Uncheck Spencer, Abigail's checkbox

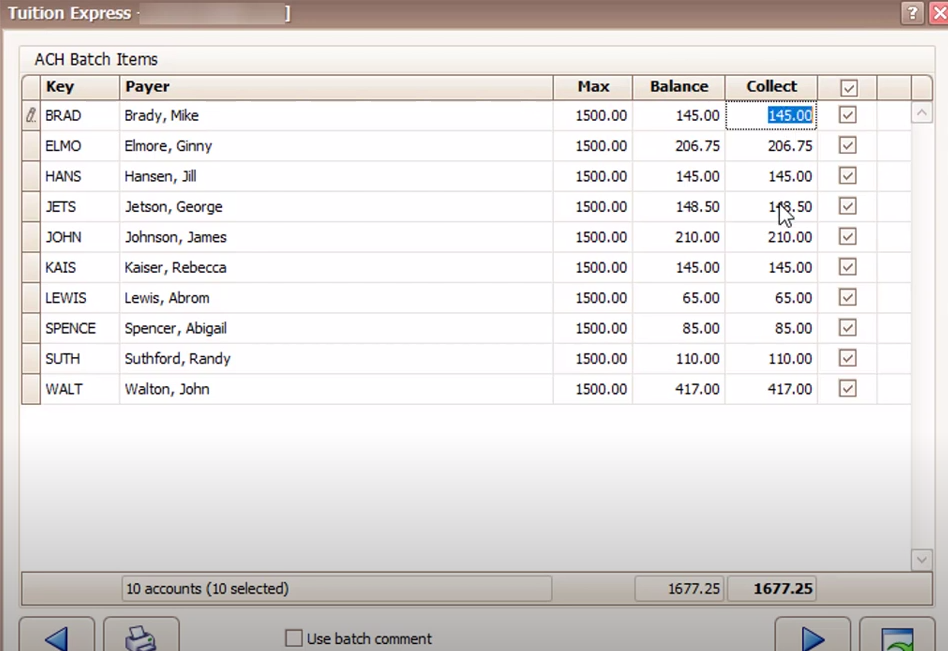coord(848,328)
